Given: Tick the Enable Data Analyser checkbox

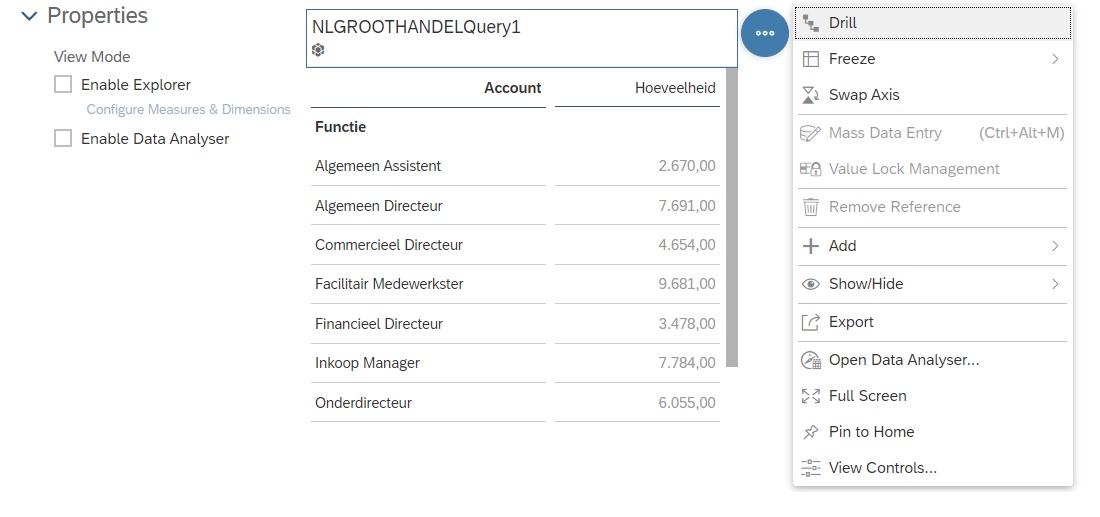Looking at the screenshot, I should click(63, 139).
